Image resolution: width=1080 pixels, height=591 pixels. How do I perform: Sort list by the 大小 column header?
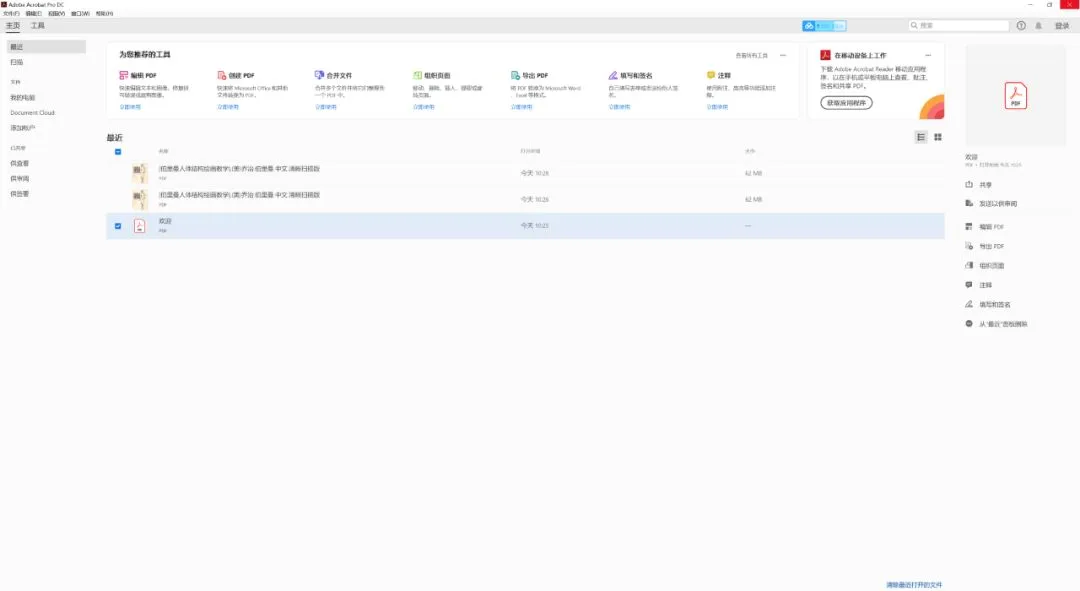pos(750,151)
